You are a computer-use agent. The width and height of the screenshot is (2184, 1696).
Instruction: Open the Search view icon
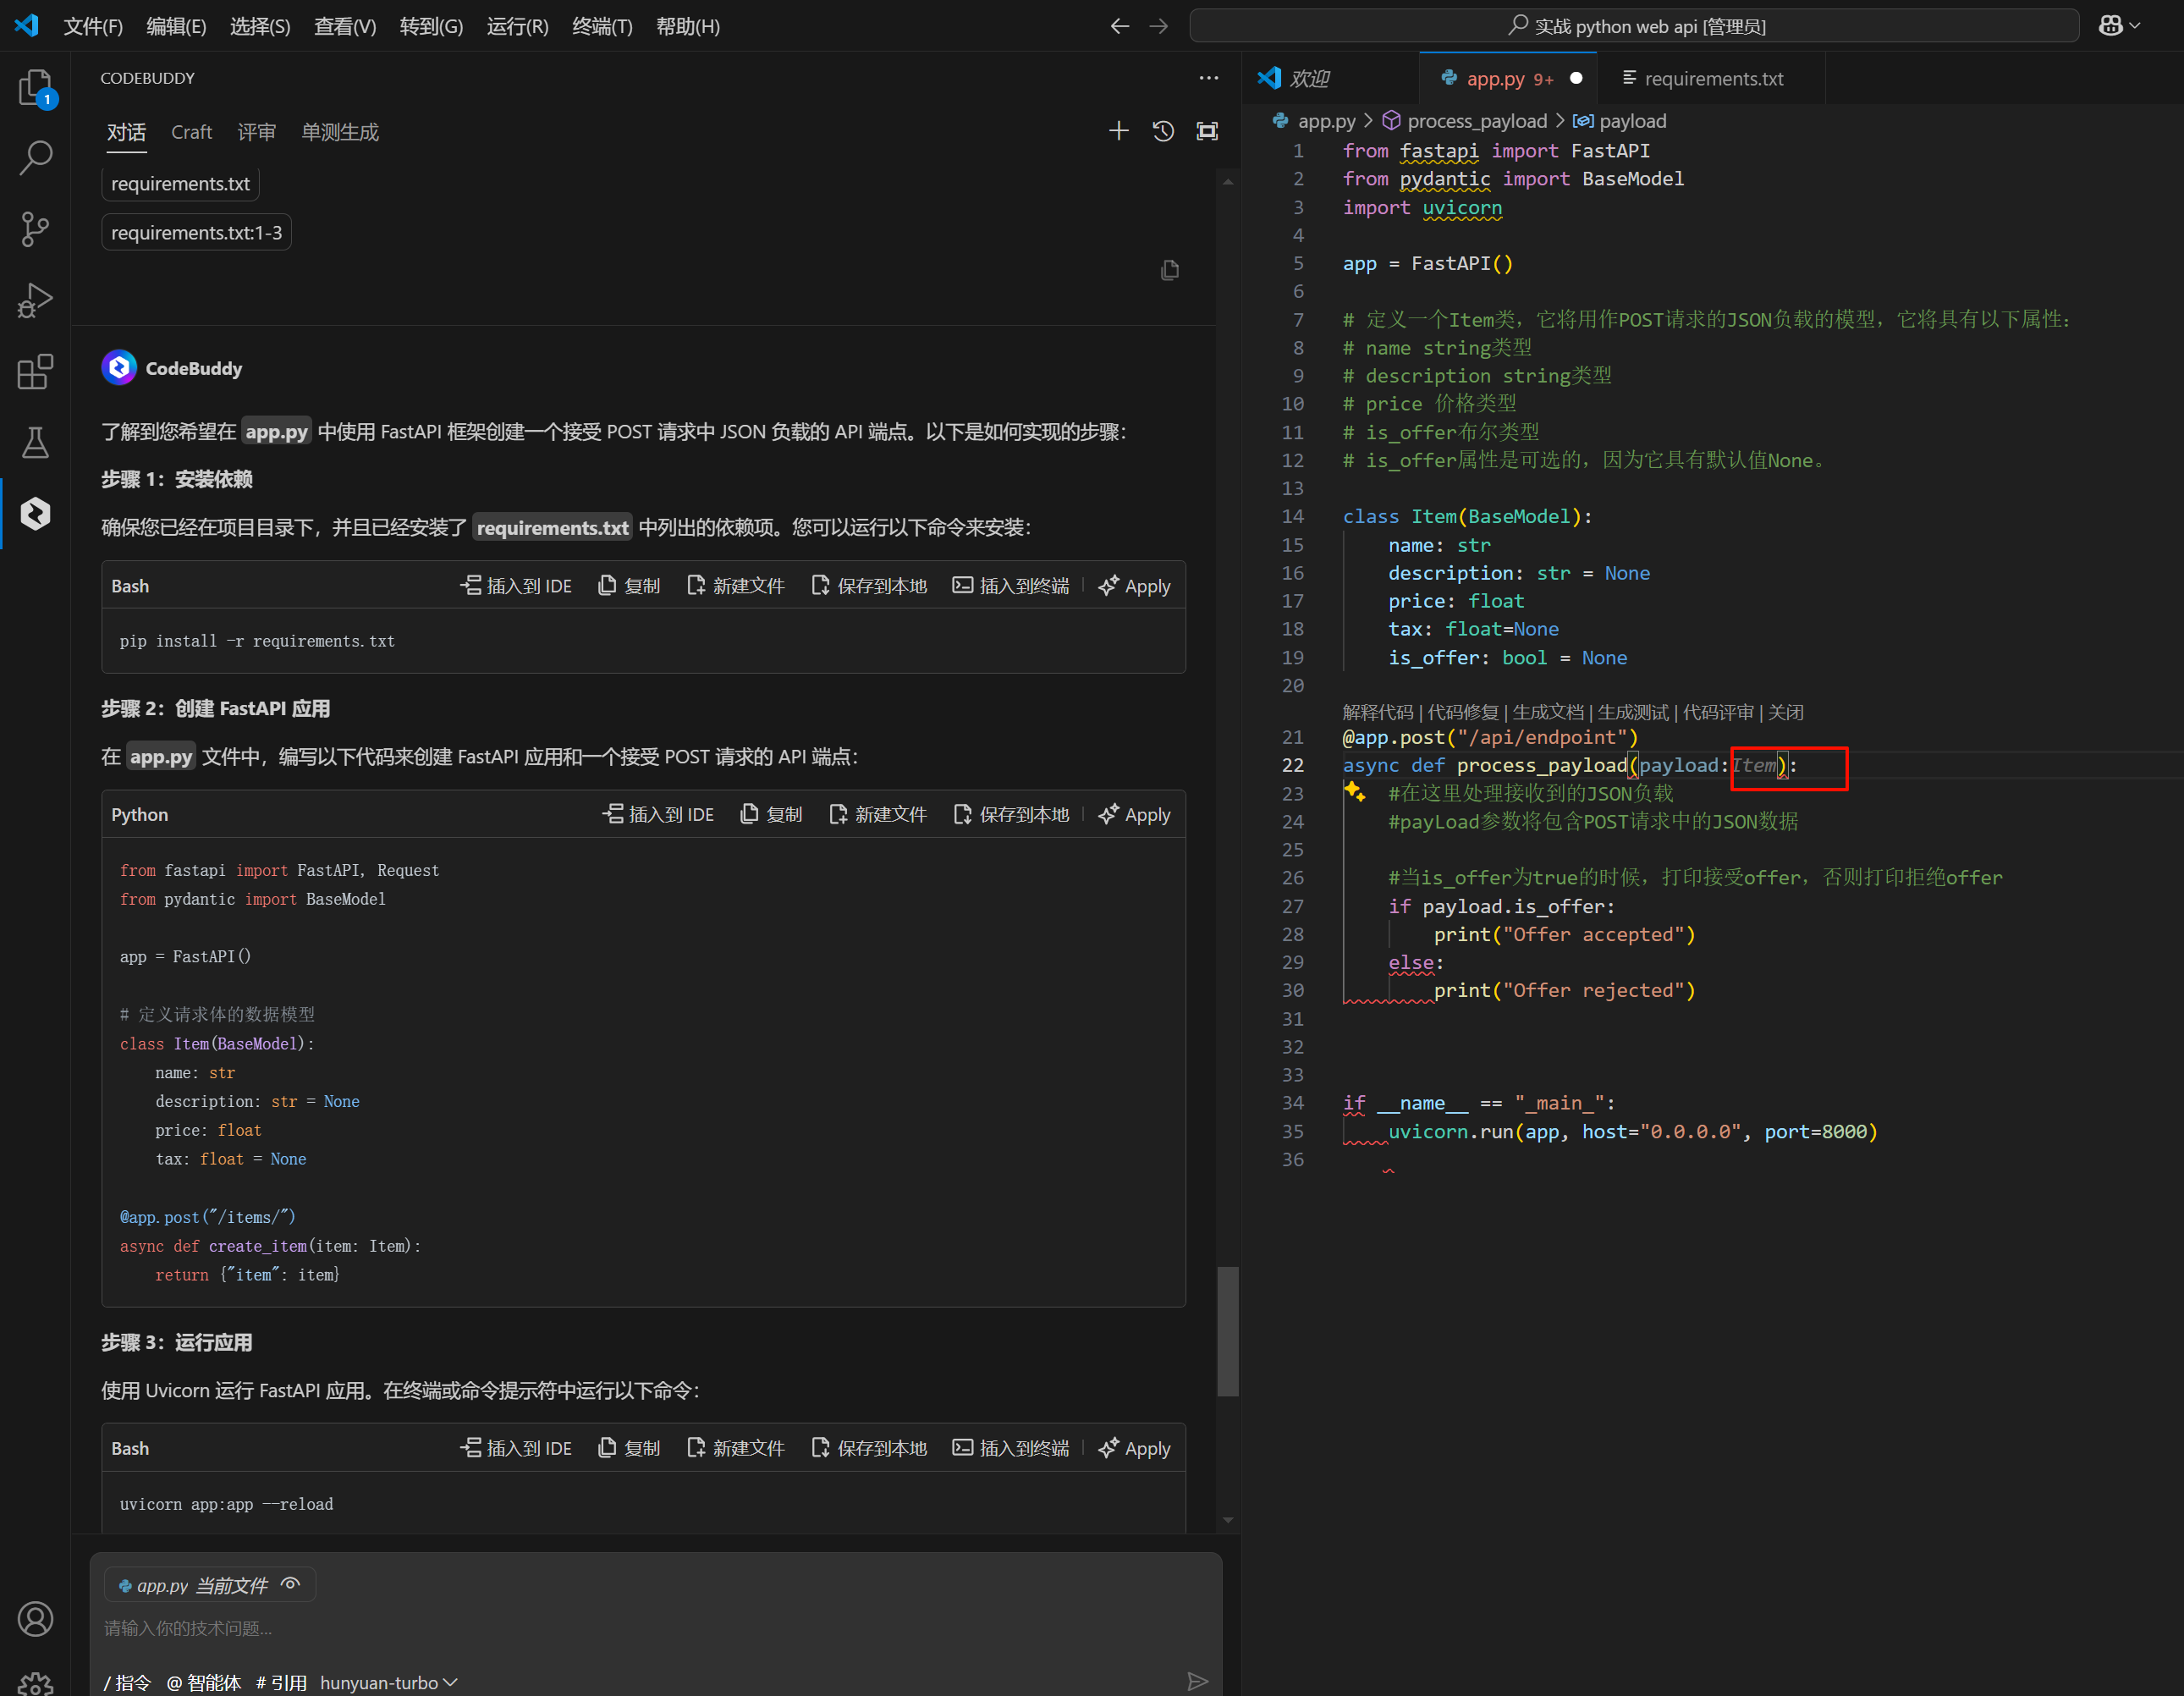coord(35,158)
